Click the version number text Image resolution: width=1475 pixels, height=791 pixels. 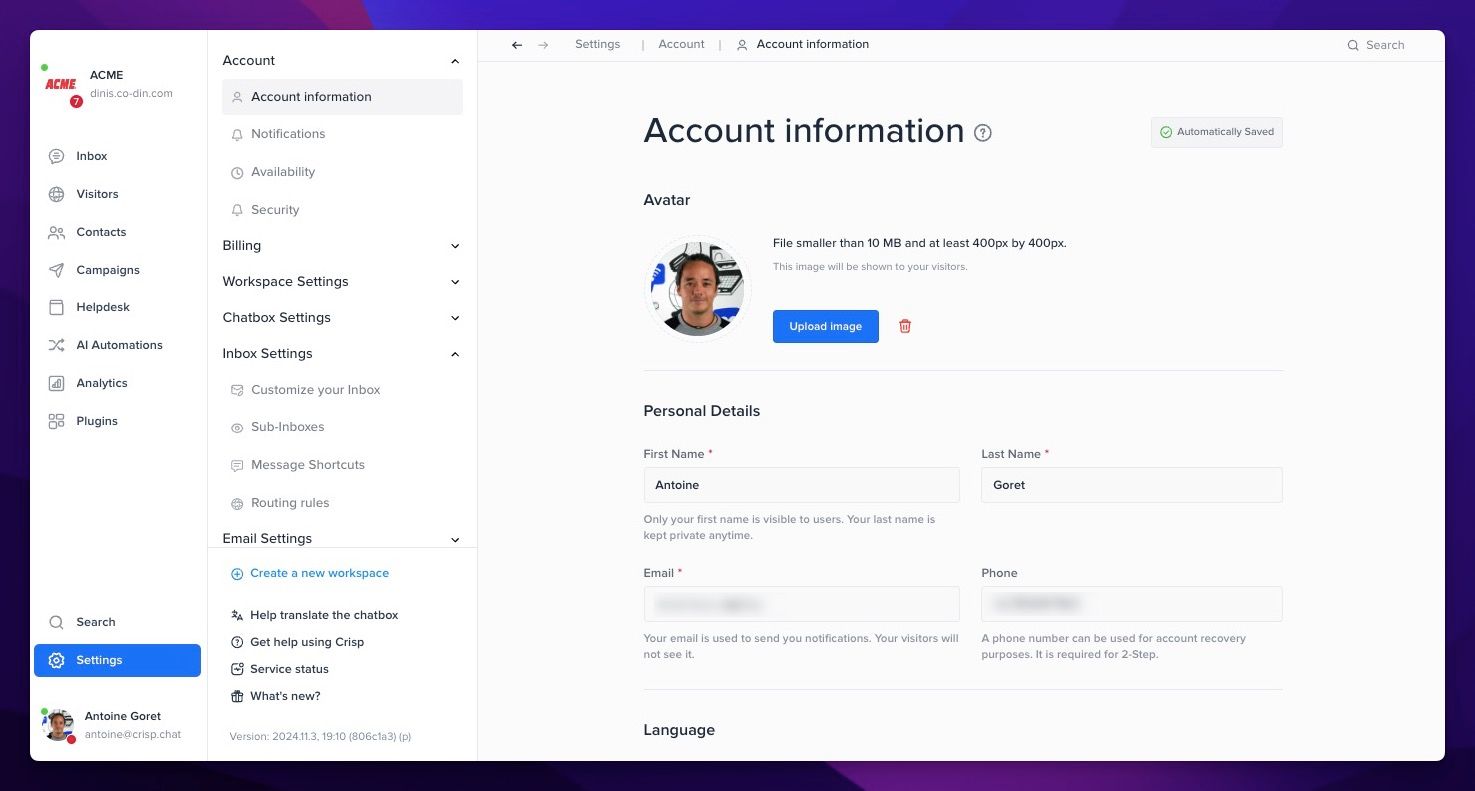coord(320,736)
